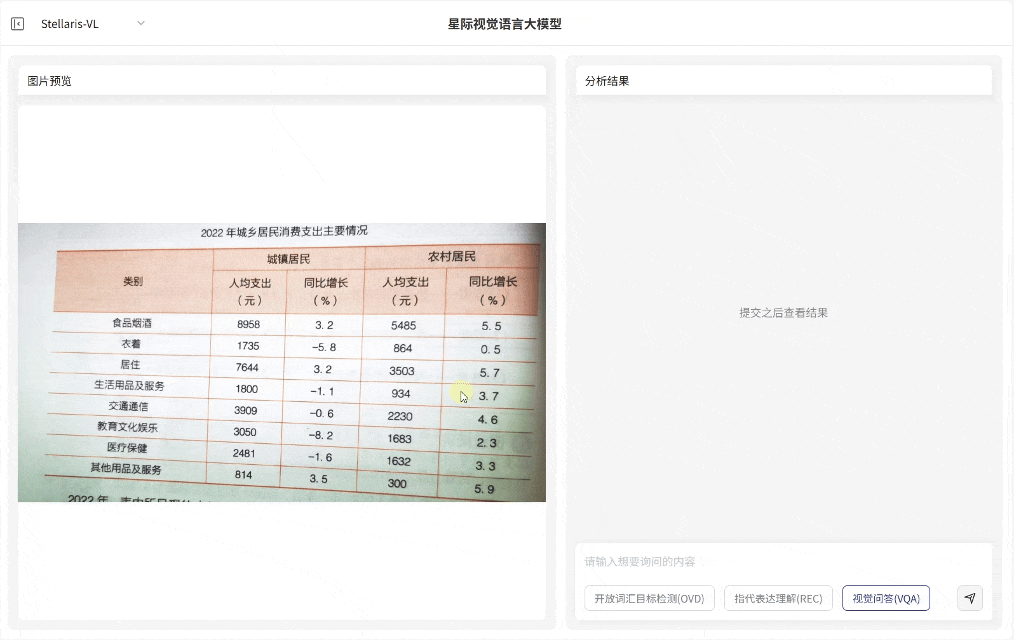The width and height of the screenshot is (1014, 640).
Task: Click the Stellaris-VL model name
Action: coord(70,24)
